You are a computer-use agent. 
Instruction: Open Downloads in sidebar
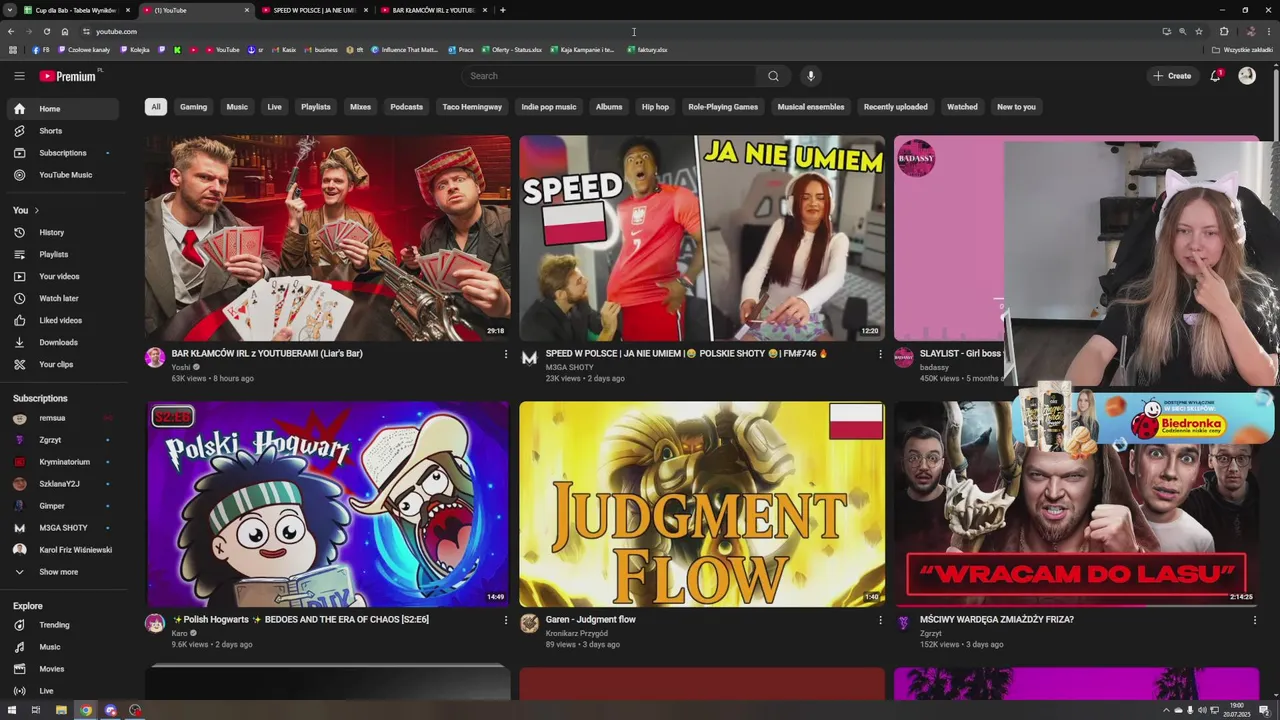point(62,343)
